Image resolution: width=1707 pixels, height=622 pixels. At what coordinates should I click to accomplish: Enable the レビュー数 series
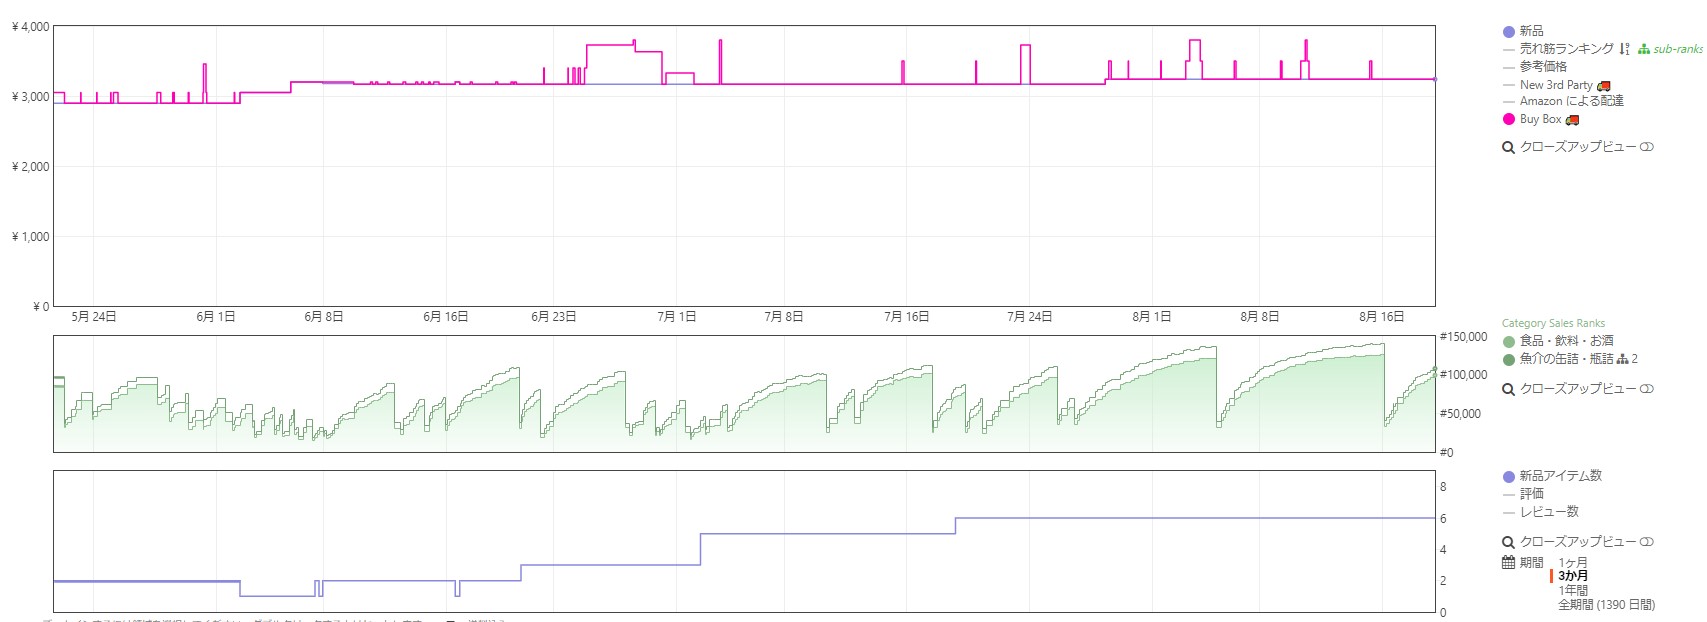tap(1549, 512)
